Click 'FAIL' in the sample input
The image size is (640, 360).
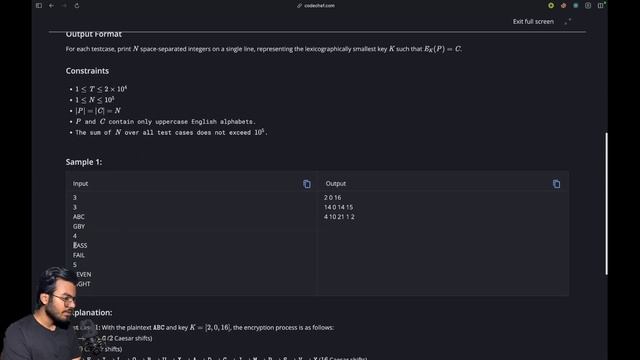[79, 255]
